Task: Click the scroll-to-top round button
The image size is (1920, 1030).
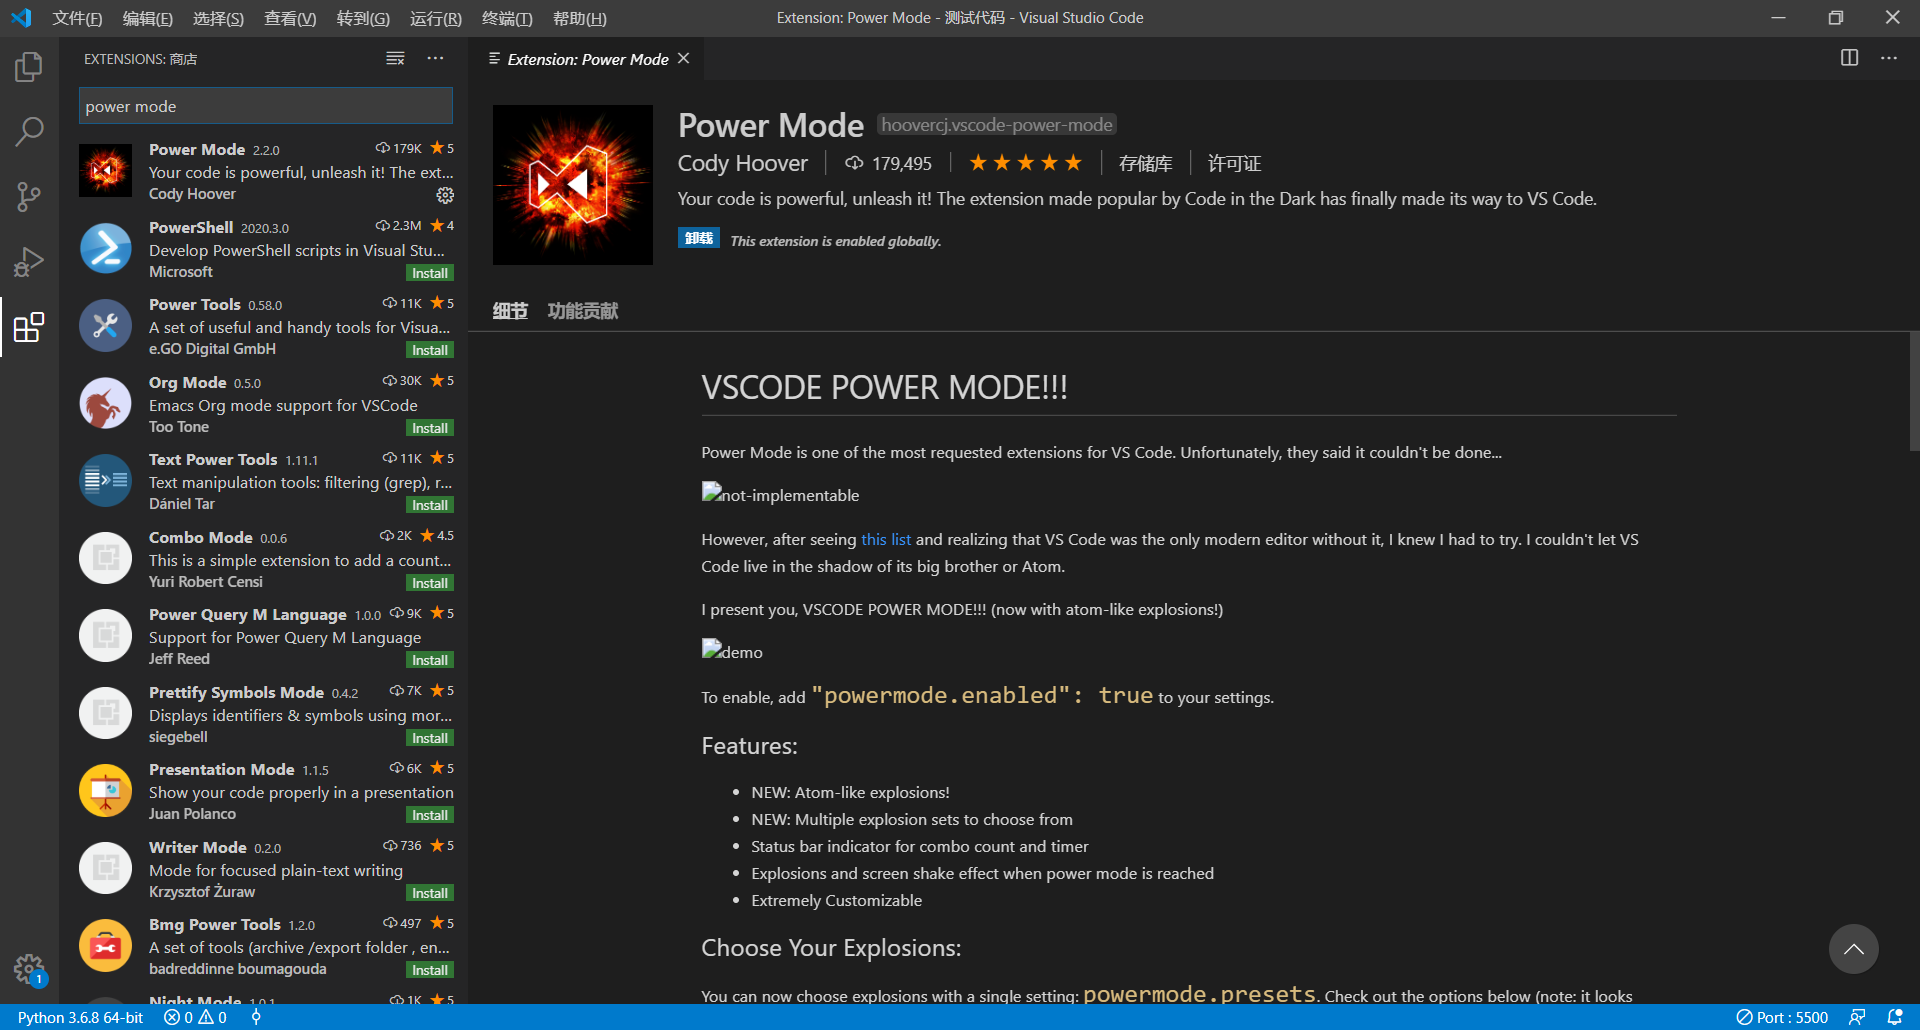Action: click(1854, 949)
